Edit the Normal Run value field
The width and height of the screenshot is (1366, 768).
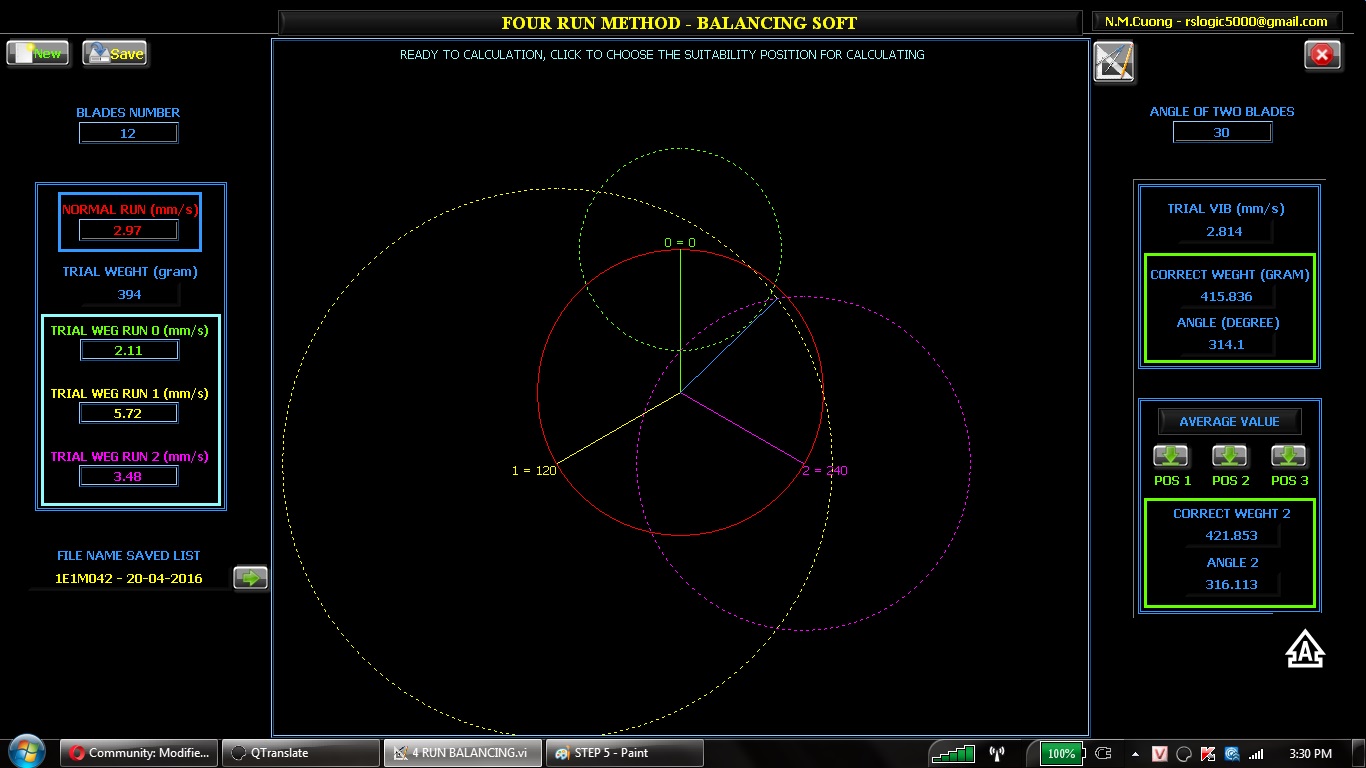pyautogui.click(x=128, y=230)
